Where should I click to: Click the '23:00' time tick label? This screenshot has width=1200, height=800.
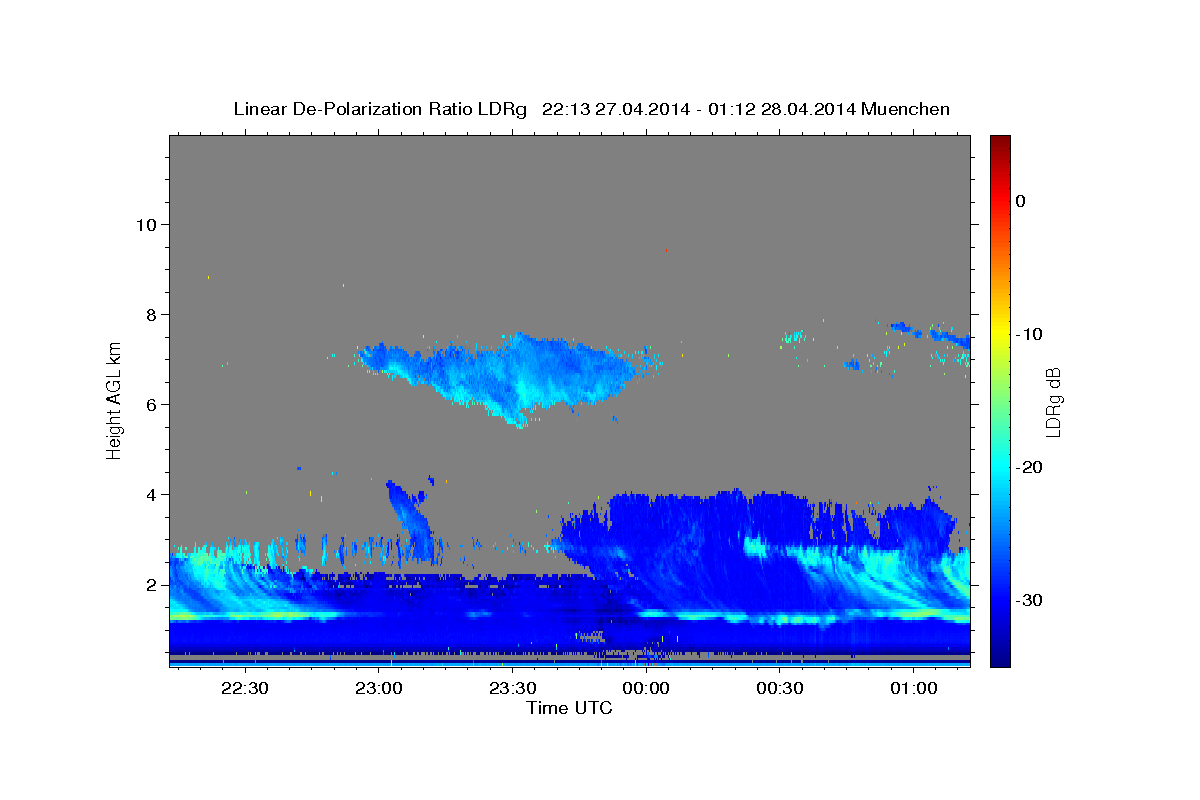(378, 688)
